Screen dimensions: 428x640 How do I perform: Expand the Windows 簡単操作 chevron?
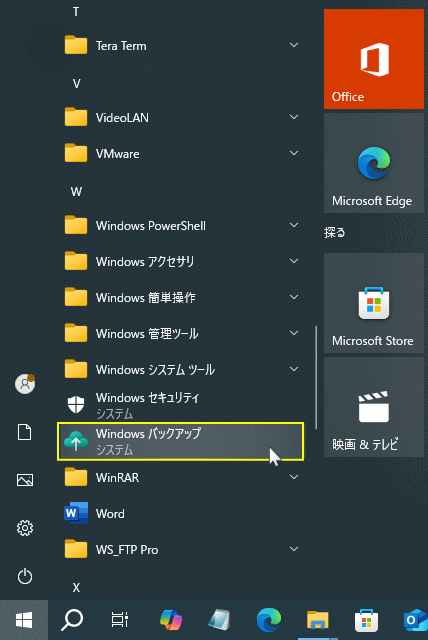294,297
